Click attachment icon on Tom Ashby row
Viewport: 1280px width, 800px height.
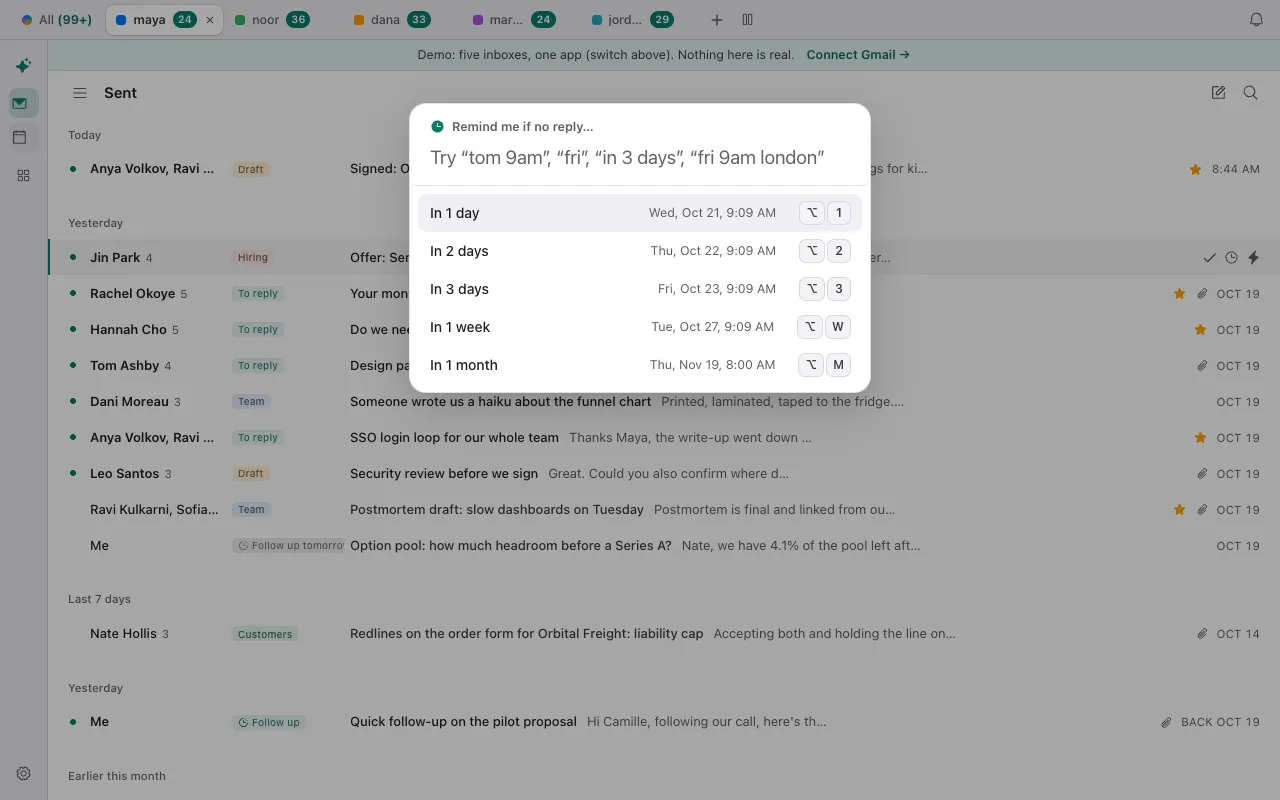[1202, 366]
